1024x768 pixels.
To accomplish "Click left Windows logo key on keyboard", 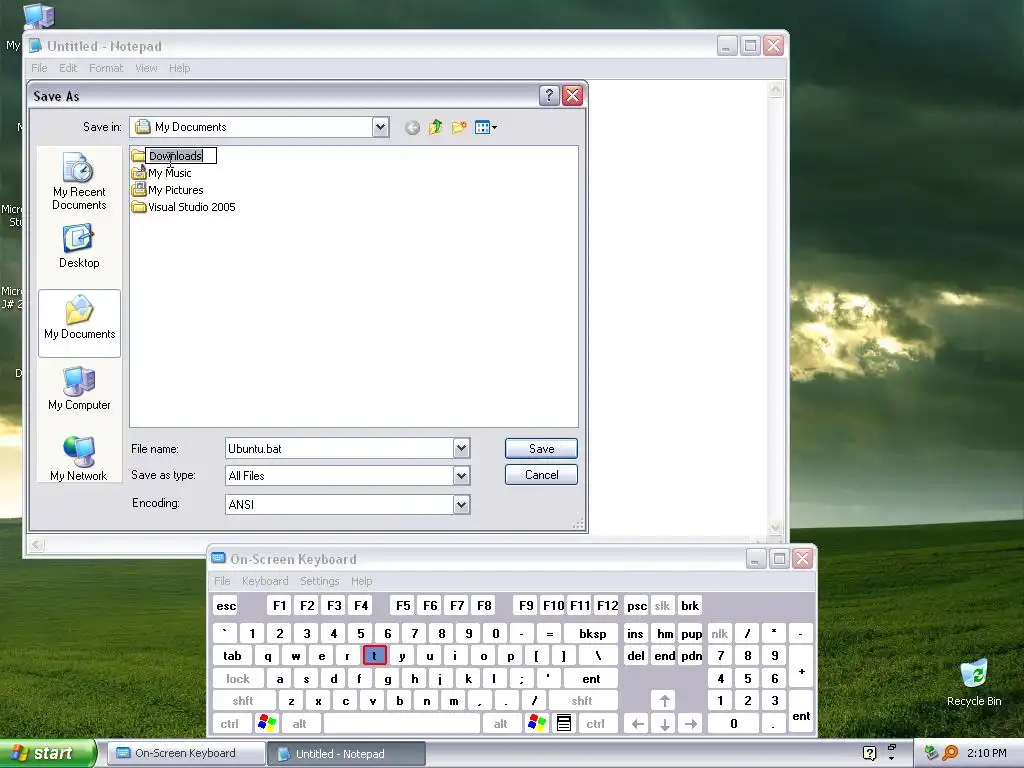I will pos(267,723).
